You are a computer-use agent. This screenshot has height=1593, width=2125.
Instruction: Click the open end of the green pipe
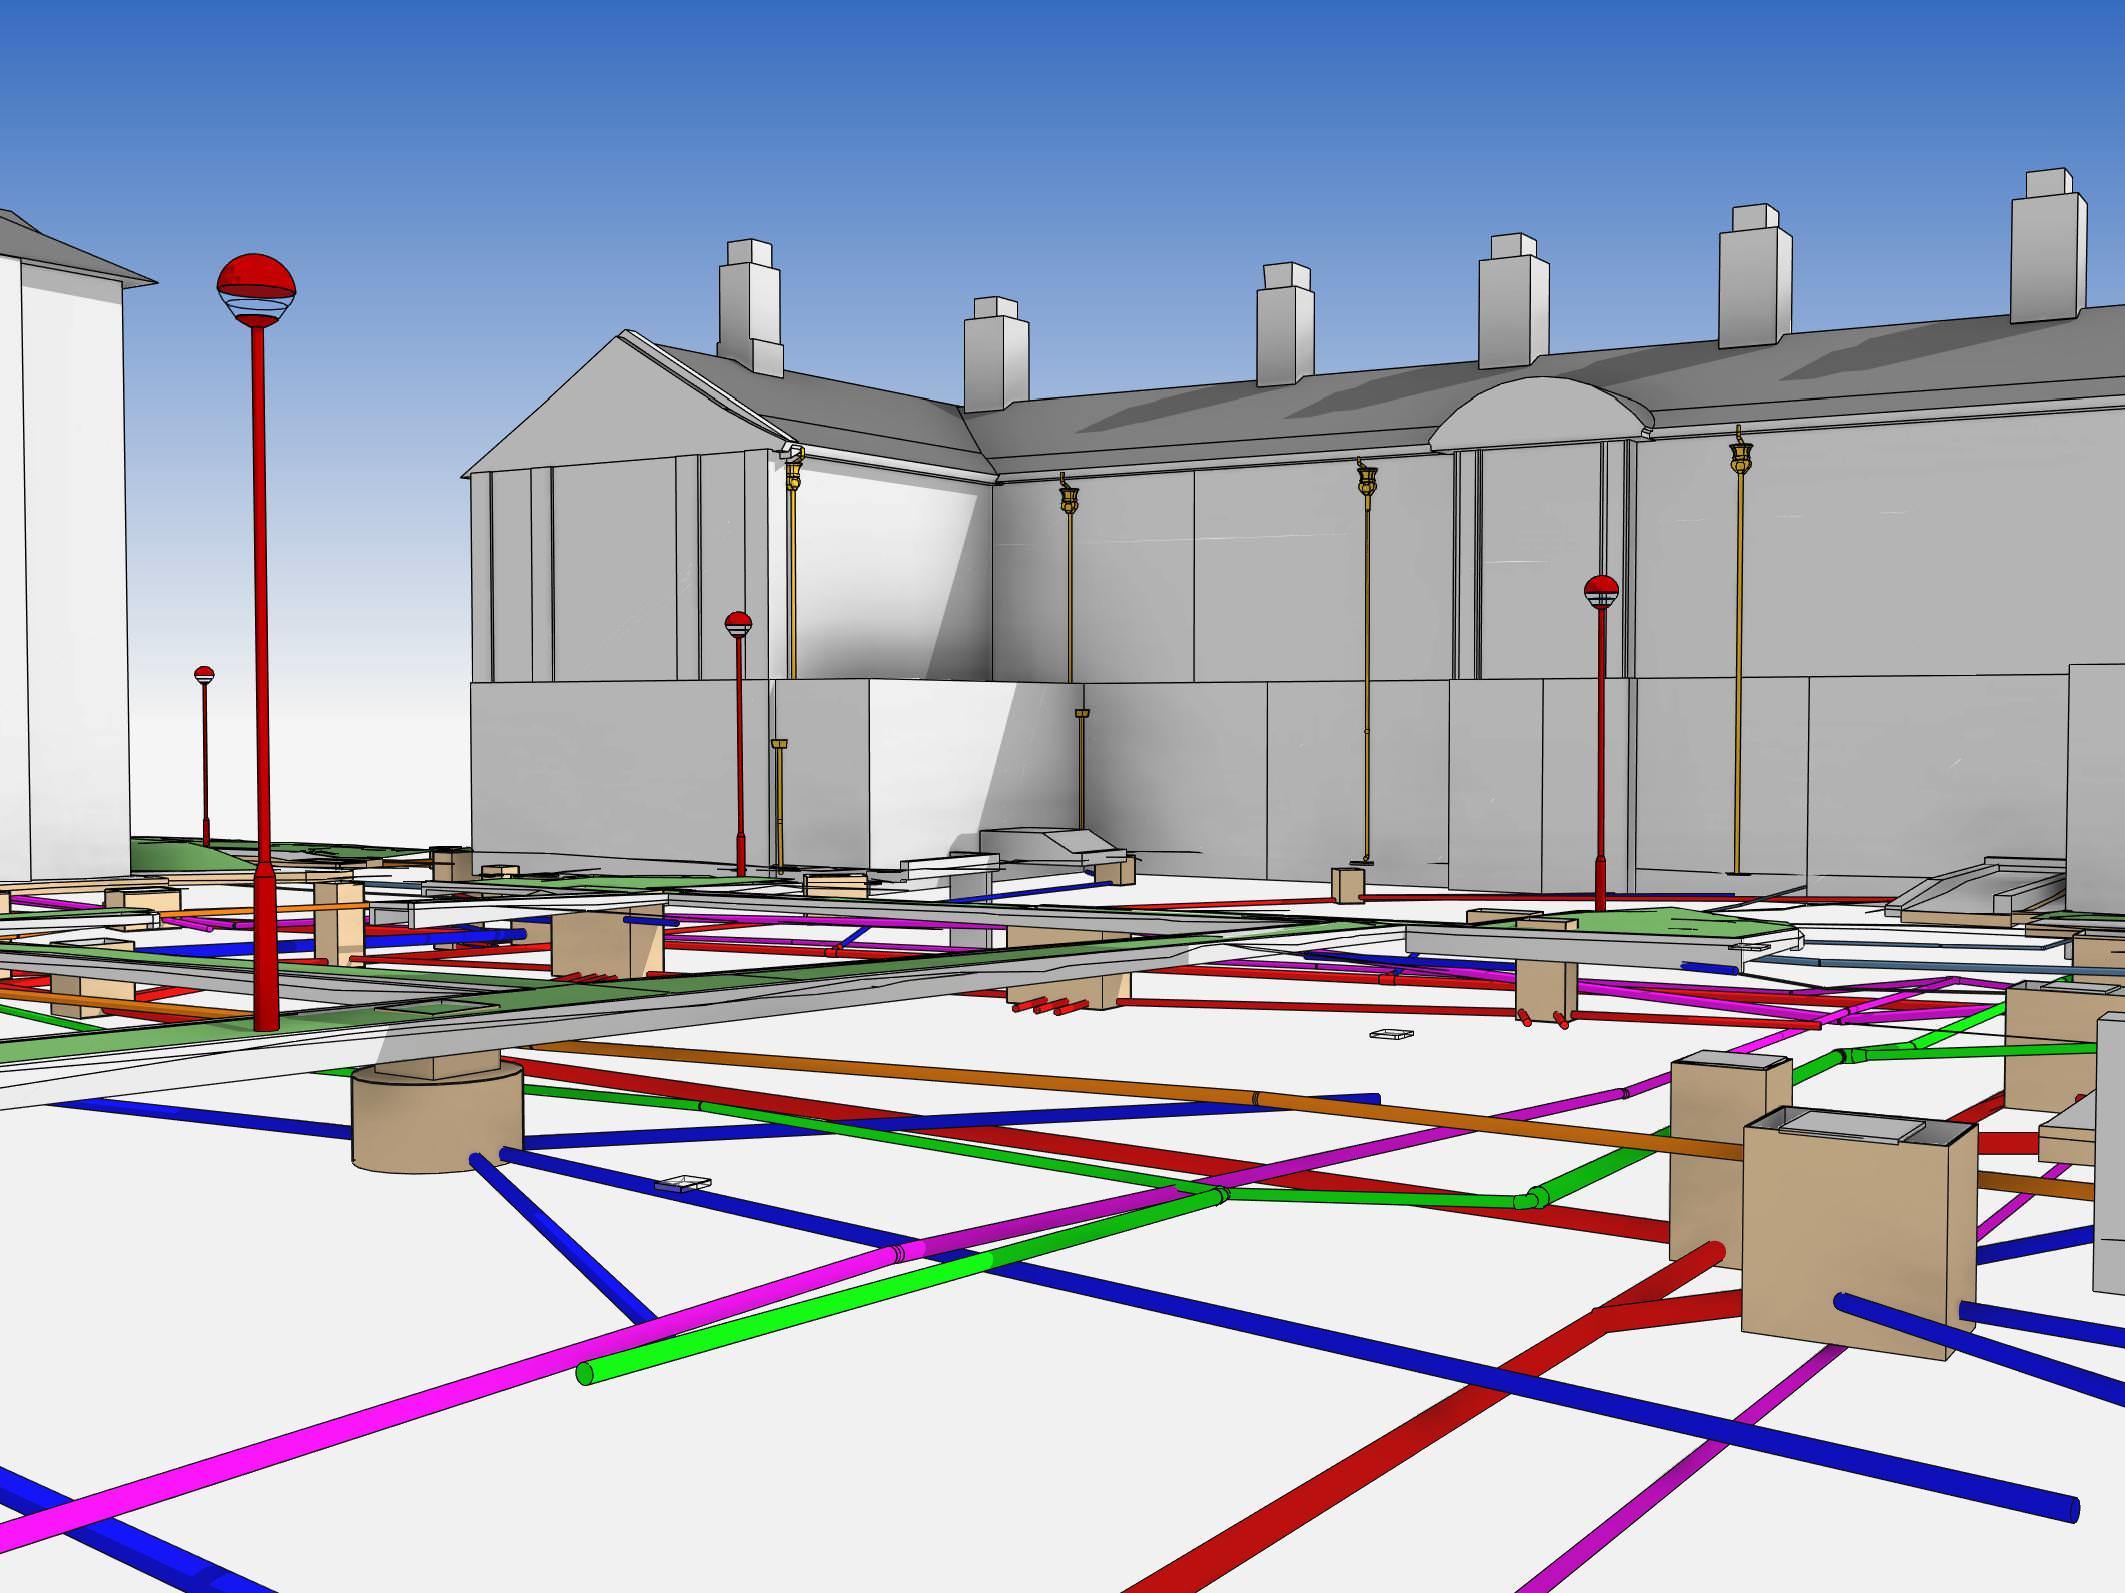click(585, 1374)
